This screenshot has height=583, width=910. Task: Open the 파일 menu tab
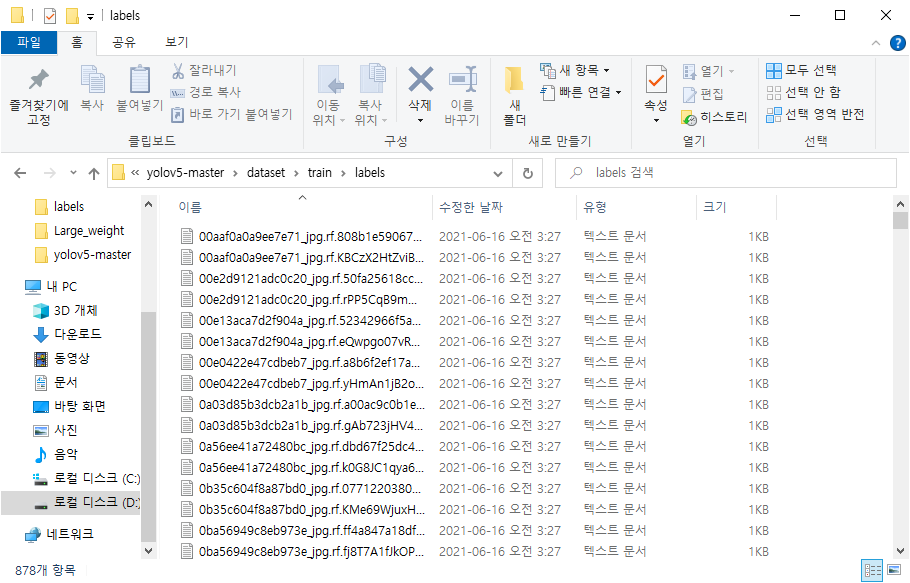point(29,42)
